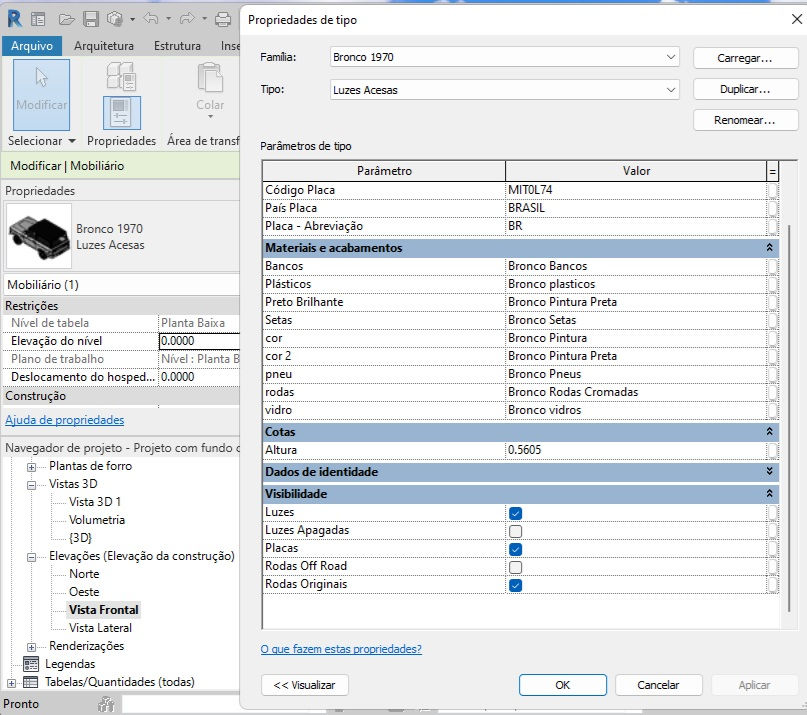Select Volumetria view in project browser
807x715 pixels.
pyautogui.click(x=97, y=520)
